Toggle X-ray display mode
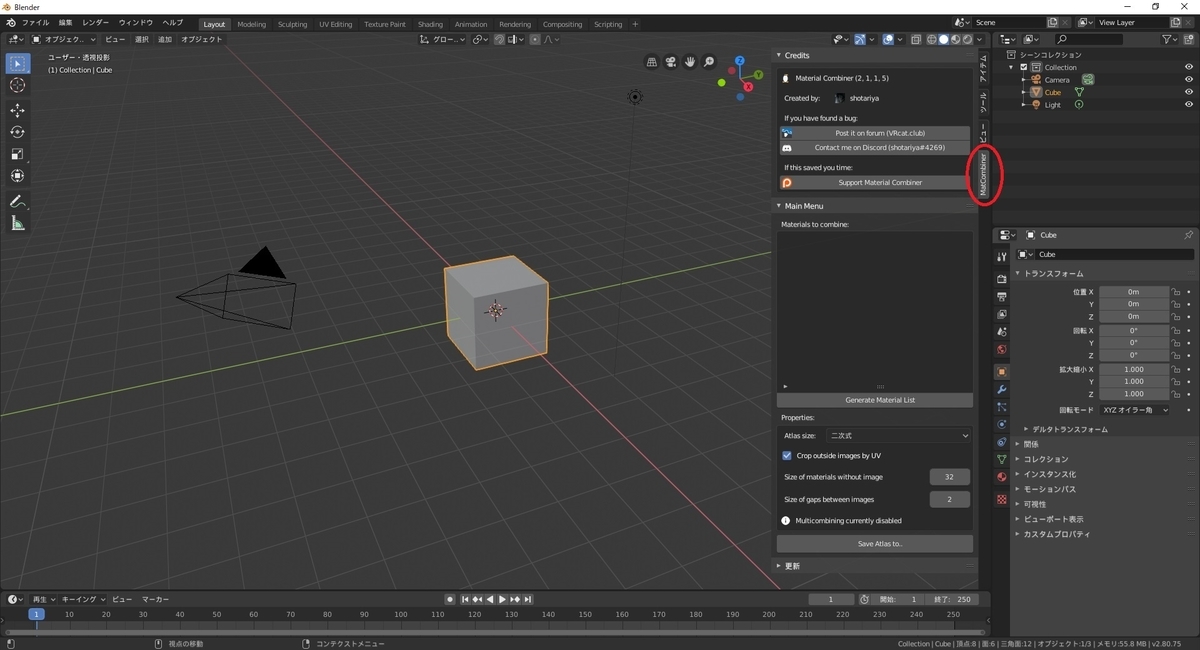The width and height of the screenshot is (1200, 650). point(915,39)
